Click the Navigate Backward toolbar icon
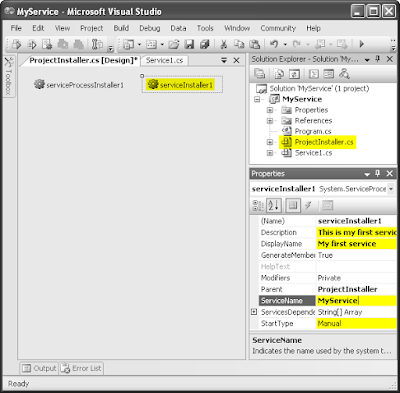Image resolution: width=400 pixels, height=393 pixels. point(321,44)
